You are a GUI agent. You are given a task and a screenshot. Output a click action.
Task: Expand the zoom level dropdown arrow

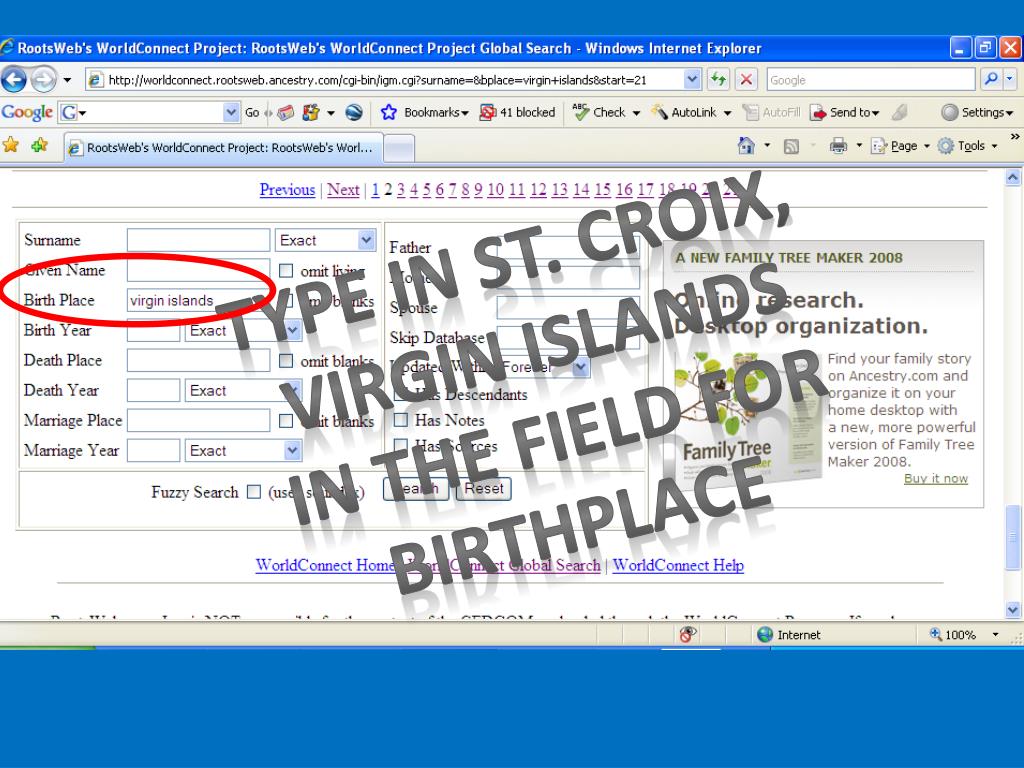click(x=995, y=634)
